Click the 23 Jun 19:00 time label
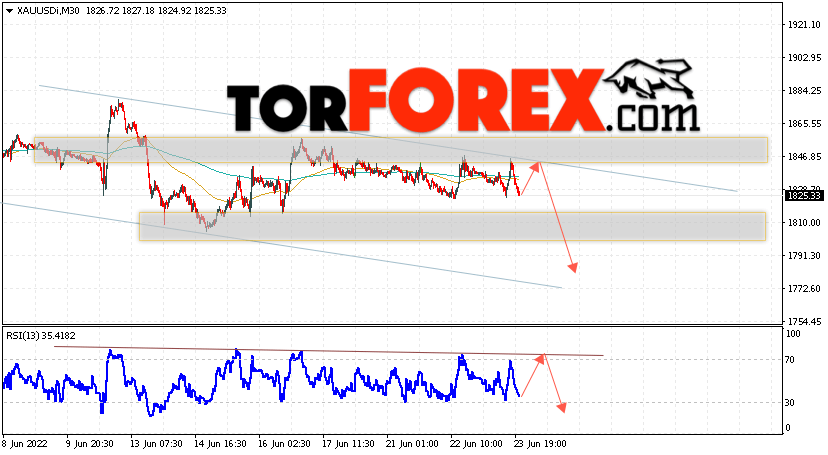Viewport: 828px width, 455px height. click(540, 444)
